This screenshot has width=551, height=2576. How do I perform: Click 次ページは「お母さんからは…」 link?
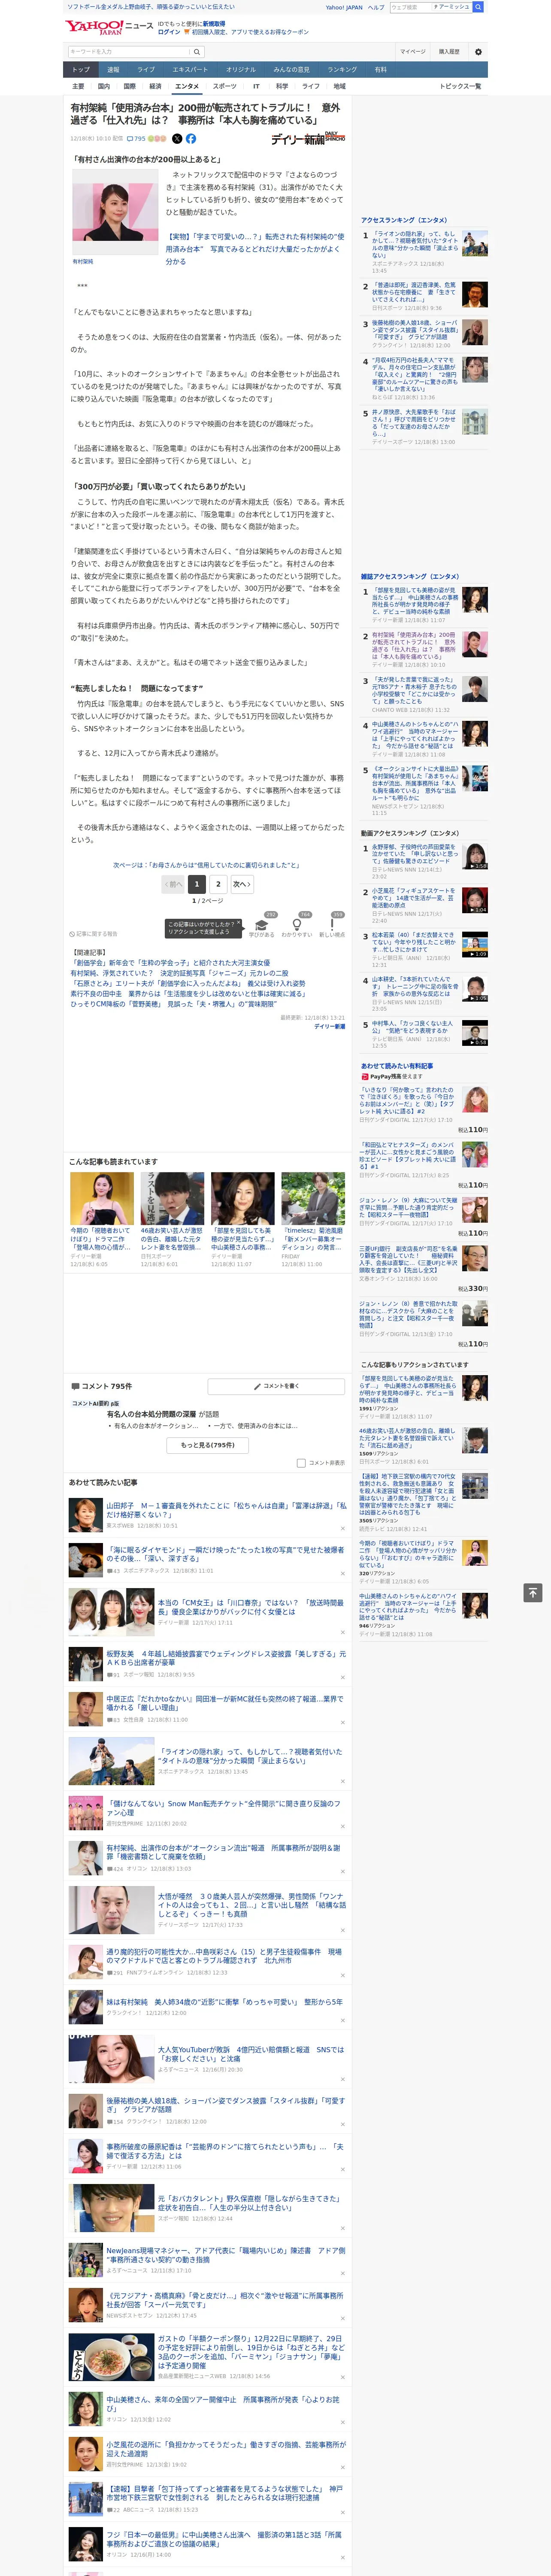coord(206,865)
